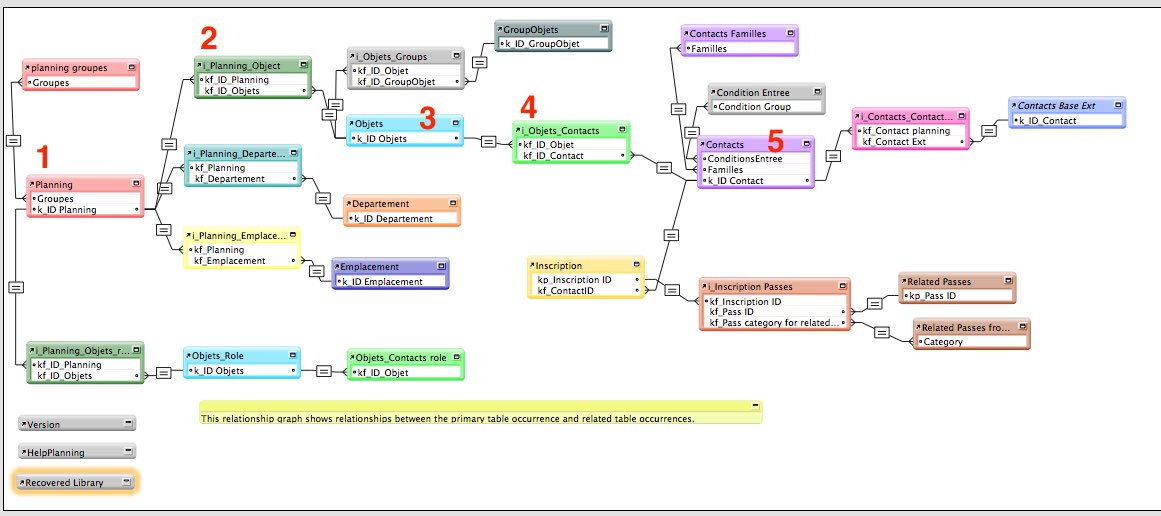
Task: Click the kf_Pass ID field
Action: [x=774, y=312]
